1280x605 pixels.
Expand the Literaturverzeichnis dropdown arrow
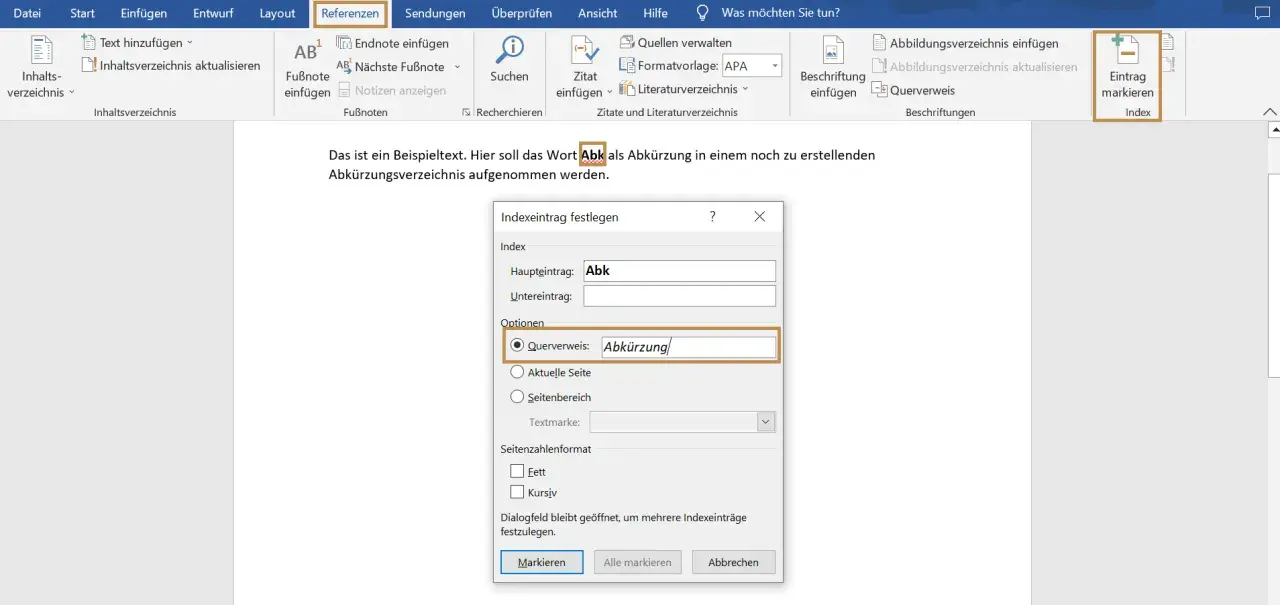point(745,89)
